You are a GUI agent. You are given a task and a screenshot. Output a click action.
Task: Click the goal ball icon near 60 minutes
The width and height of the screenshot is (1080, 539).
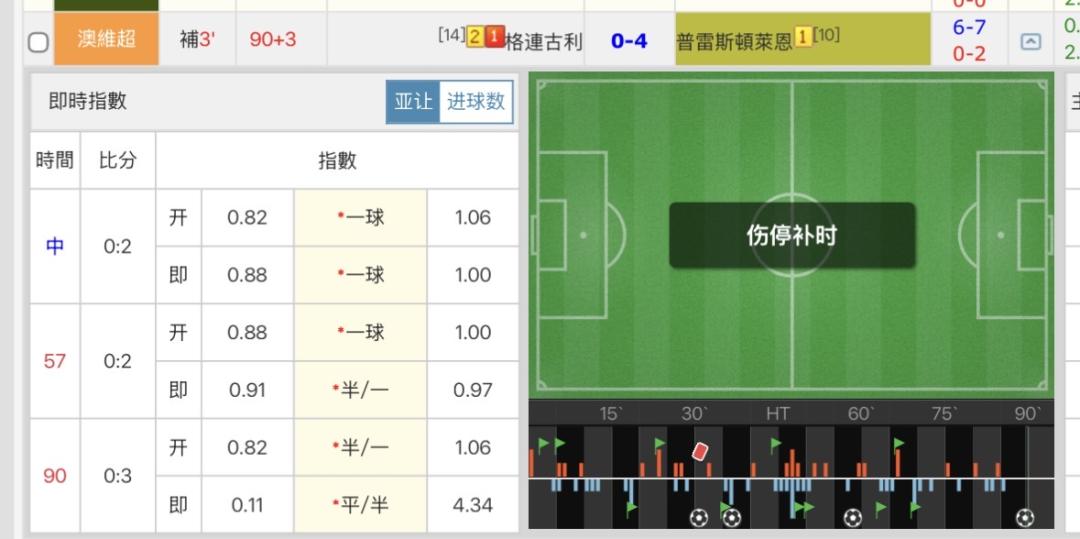(x=852, y=517)
